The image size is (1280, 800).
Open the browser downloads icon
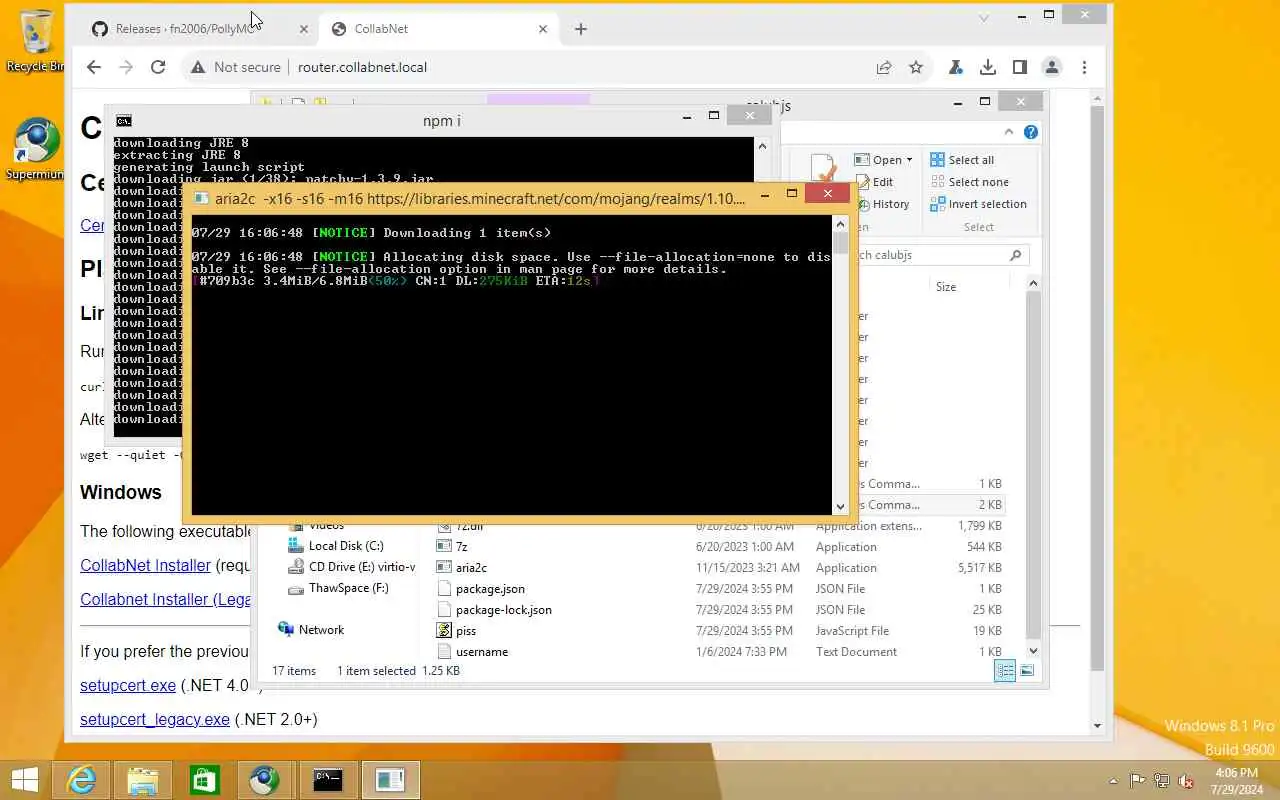988,67
